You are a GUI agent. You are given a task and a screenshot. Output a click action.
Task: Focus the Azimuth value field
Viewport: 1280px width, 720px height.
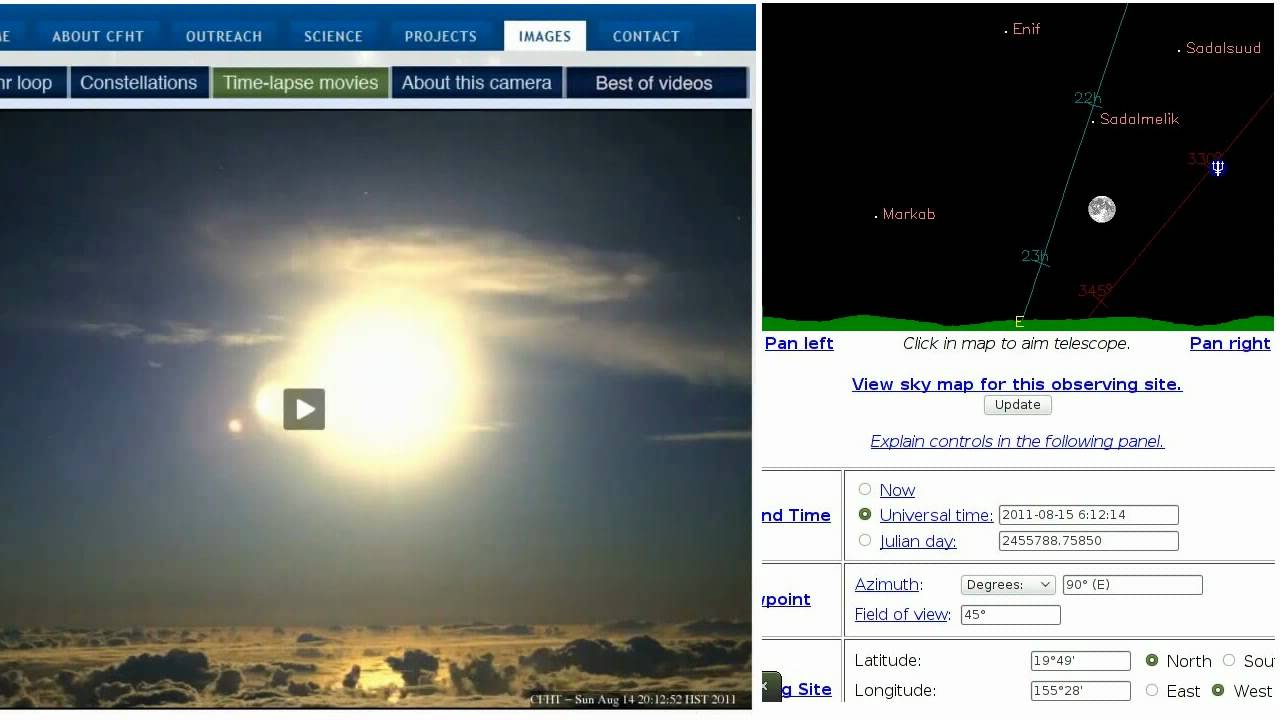point(1132,585)
